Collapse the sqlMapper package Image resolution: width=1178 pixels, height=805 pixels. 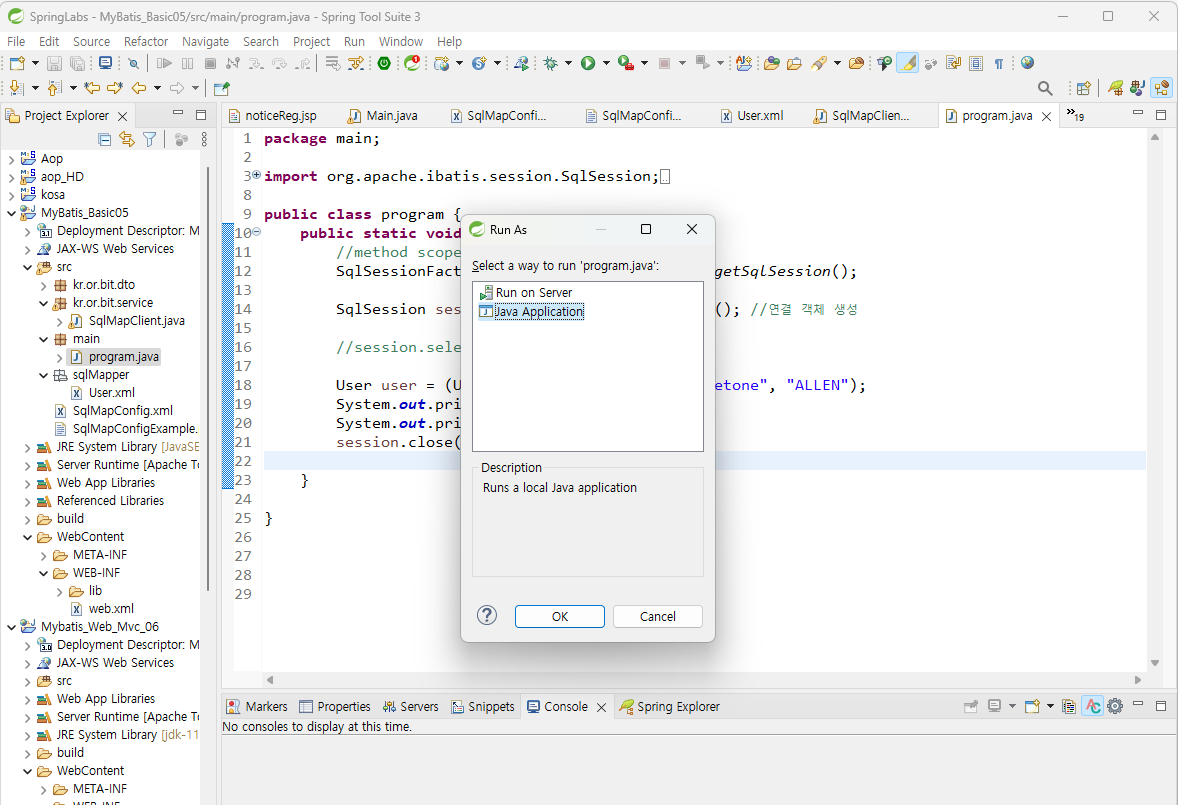44,375
